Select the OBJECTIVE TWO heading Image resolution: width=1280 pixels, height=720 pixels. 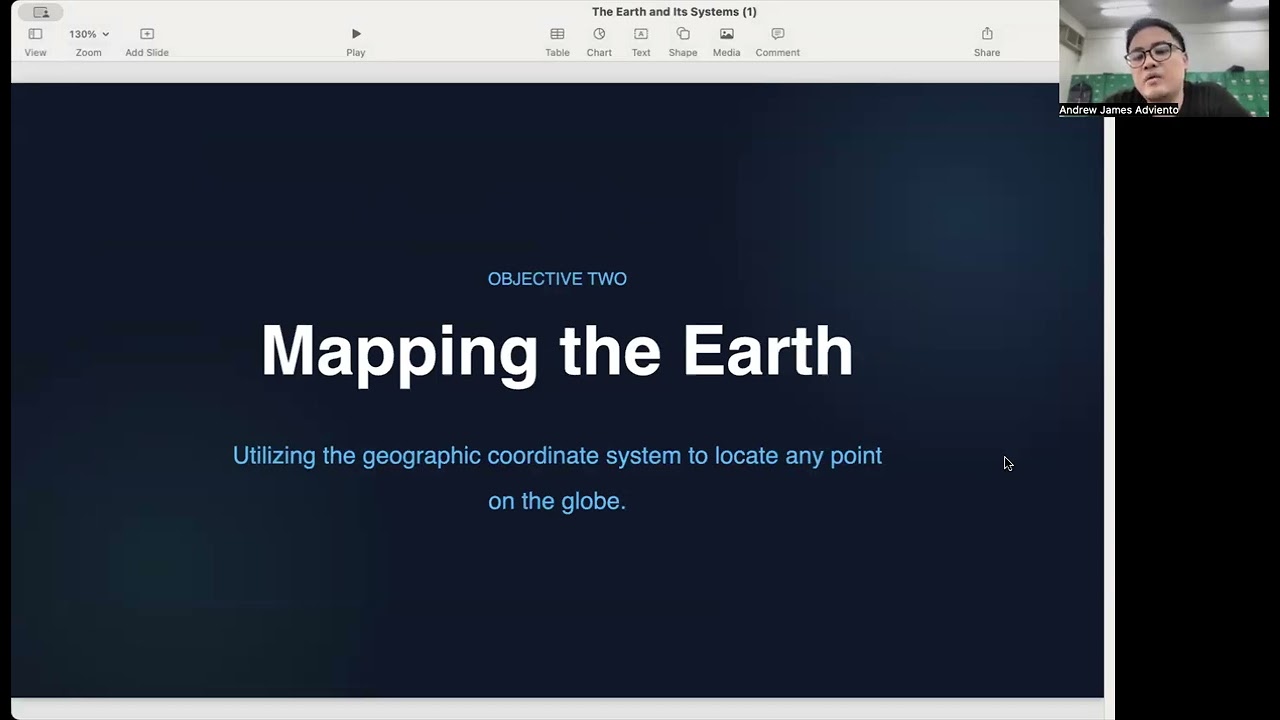pyautogui.click(x=557, y=279)
